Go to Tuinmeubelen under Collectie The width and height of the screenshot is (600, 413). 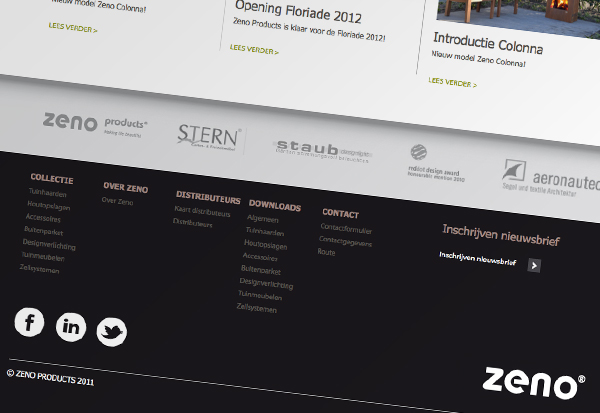pyautogui.click(x=43, y=256)
